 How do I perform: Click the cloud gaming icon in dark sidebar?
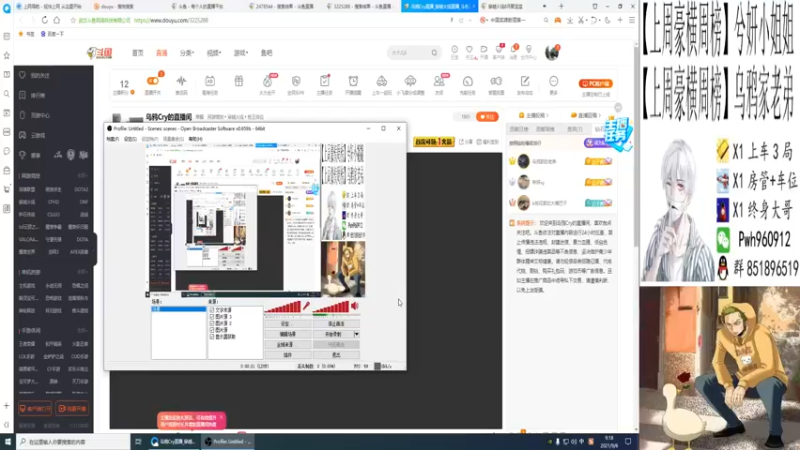pyautogui.click(x=22, y=135)
